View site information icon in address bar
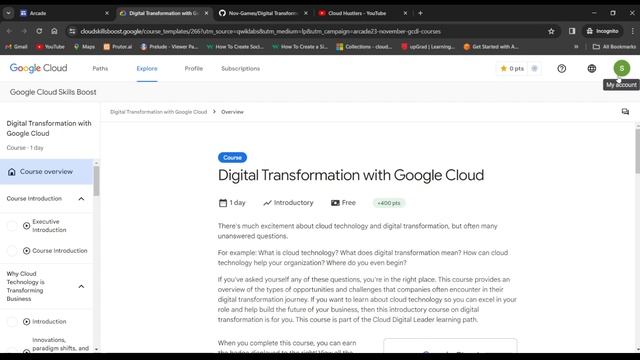Image resolution: width=640 pixels, height=360 pixels. (x=72, y=31)
